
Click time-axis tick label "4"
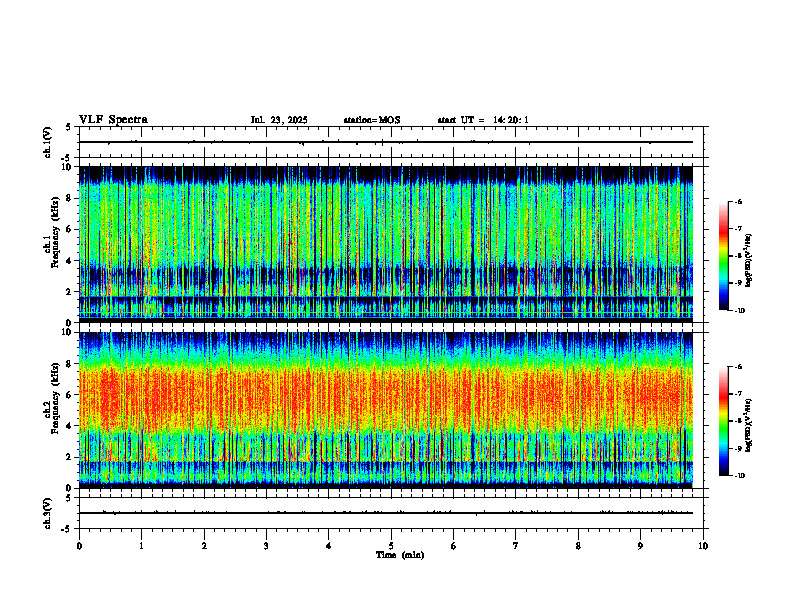[329, 546]
